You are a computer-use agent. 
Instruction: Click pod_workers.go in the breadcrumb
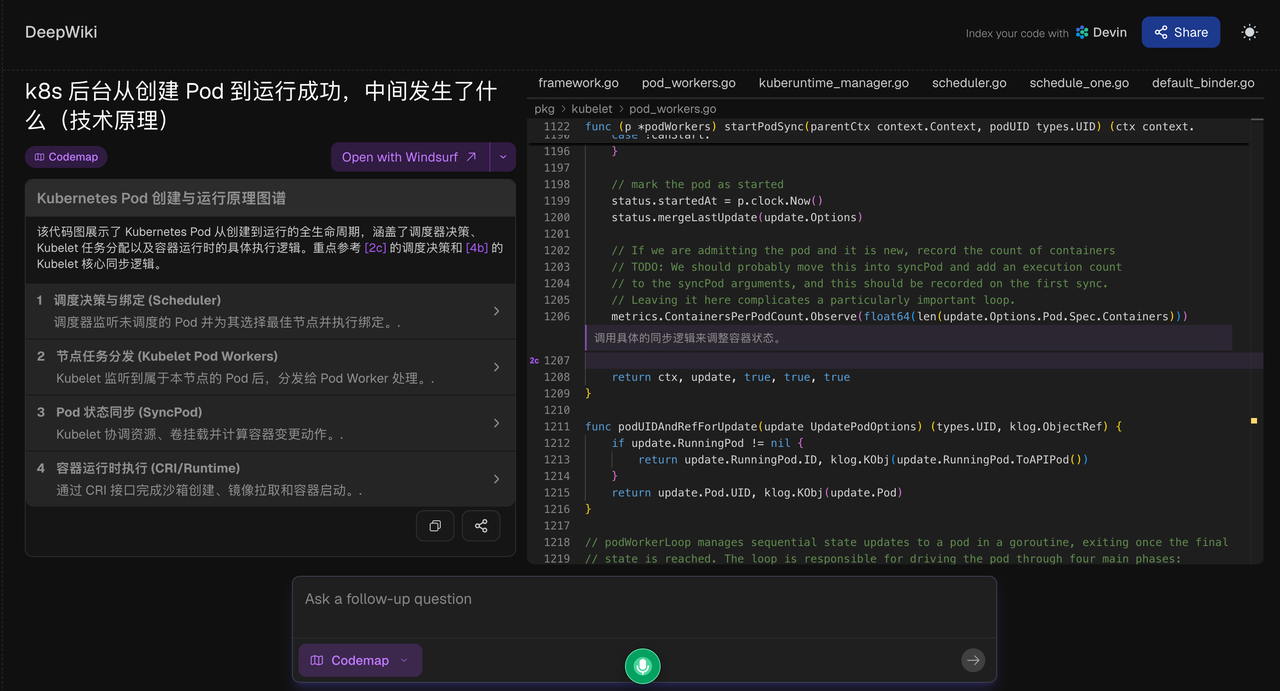click(672, 109)
